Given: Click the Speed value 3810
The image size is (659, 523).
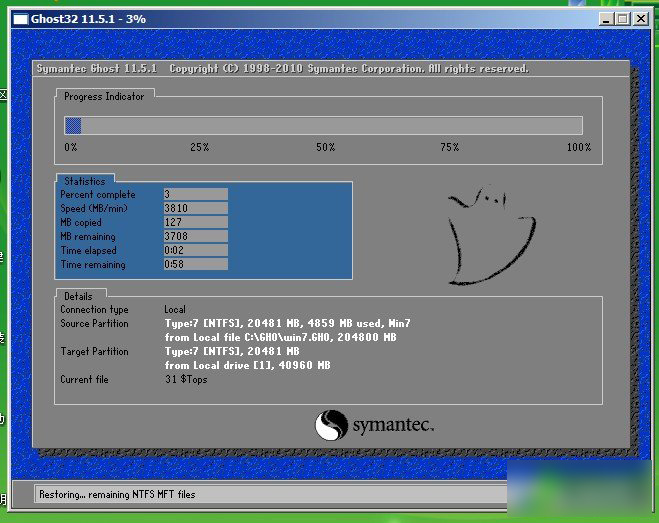Looking at the screenshot, I should pos(196,208).
